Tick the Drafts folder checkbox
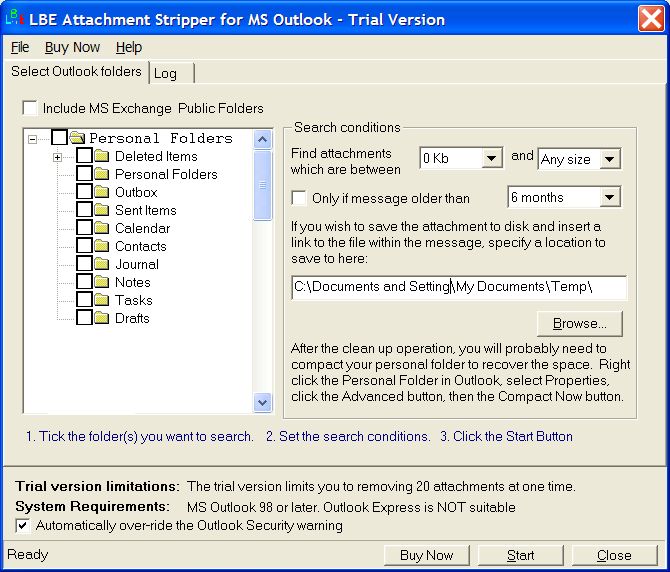670x572 pixels. [85, 317]
